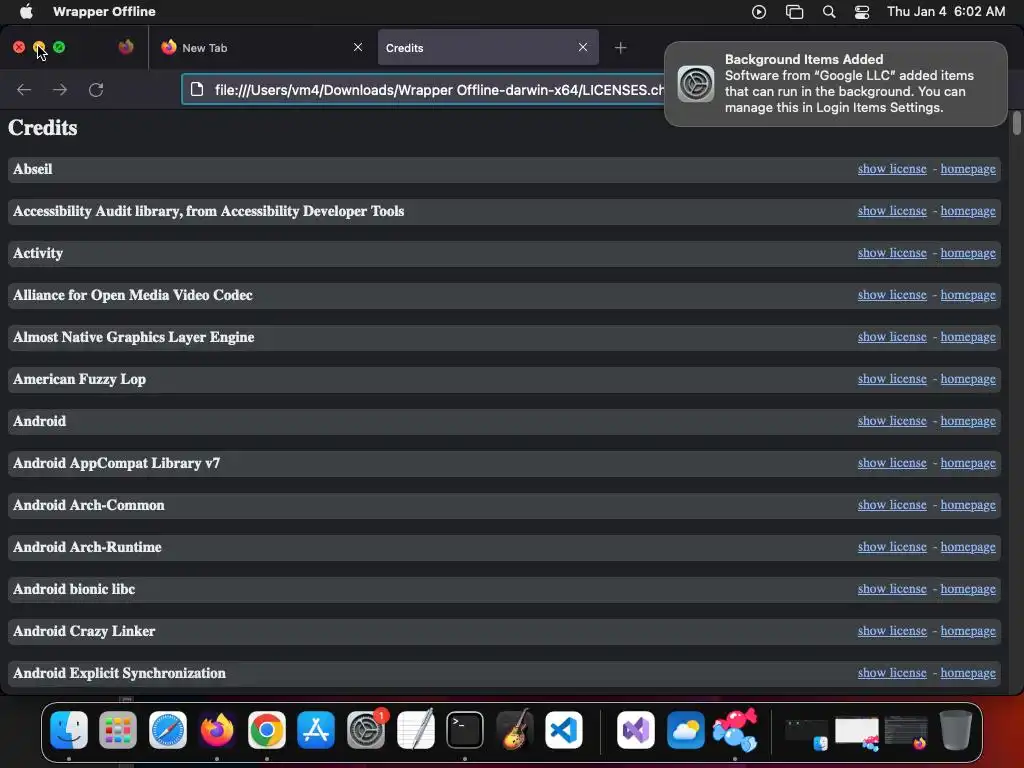Open Android bionic libc homepage
The image size is (1024, 768).
tap(968, 588)
